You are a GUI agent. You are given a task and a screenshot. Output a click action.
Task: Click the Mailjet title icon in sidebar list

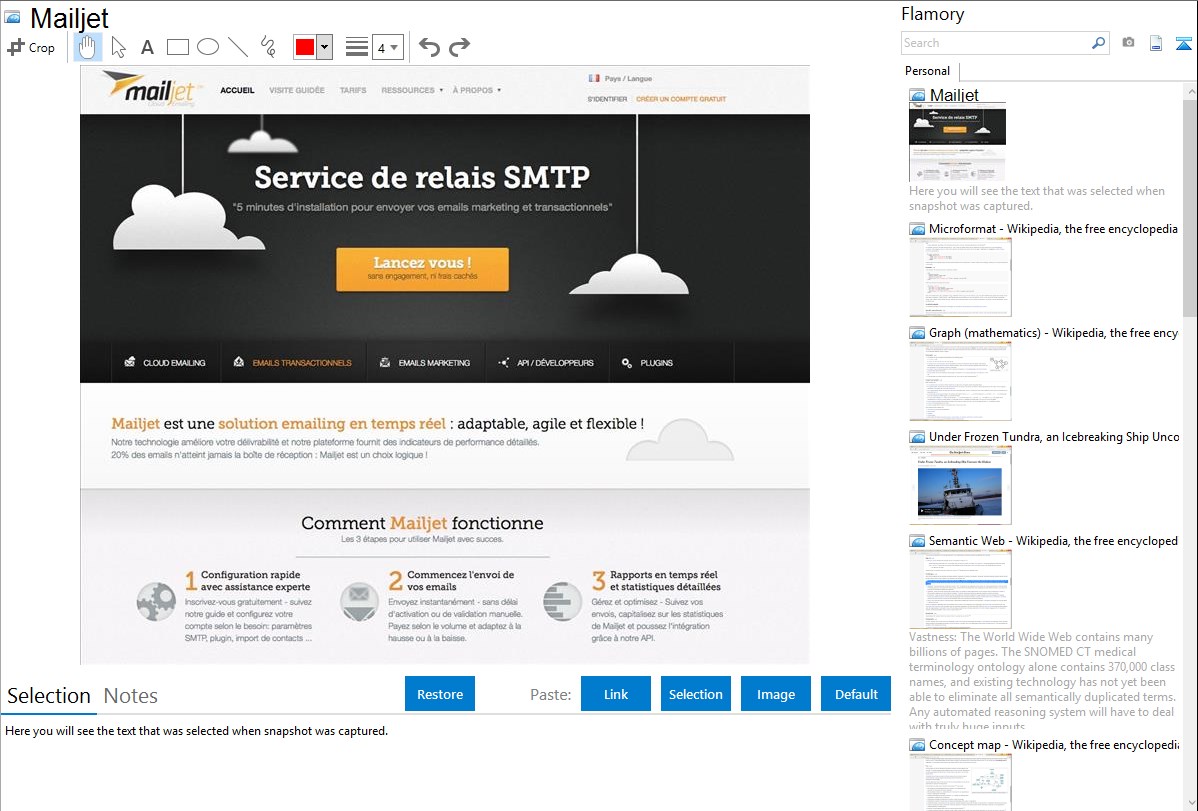point(918,96)
